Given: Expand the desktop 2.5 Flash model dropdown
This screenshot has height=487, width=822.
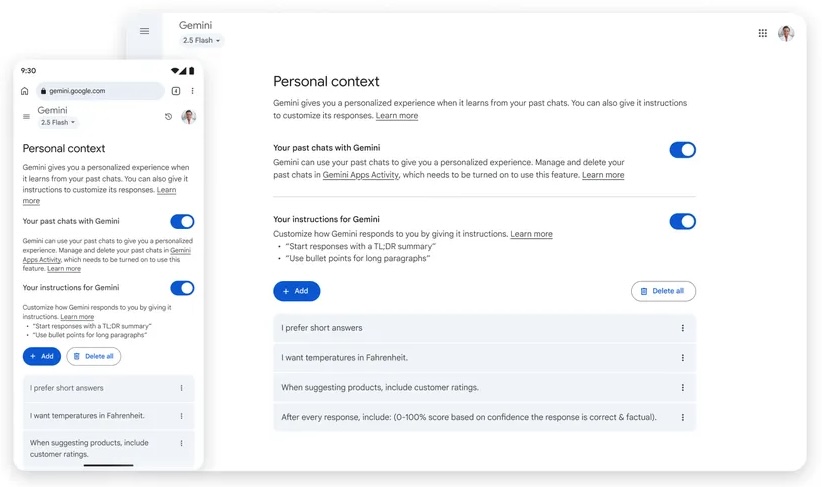Looking at the screenshot, I should [x=201, y=41].
